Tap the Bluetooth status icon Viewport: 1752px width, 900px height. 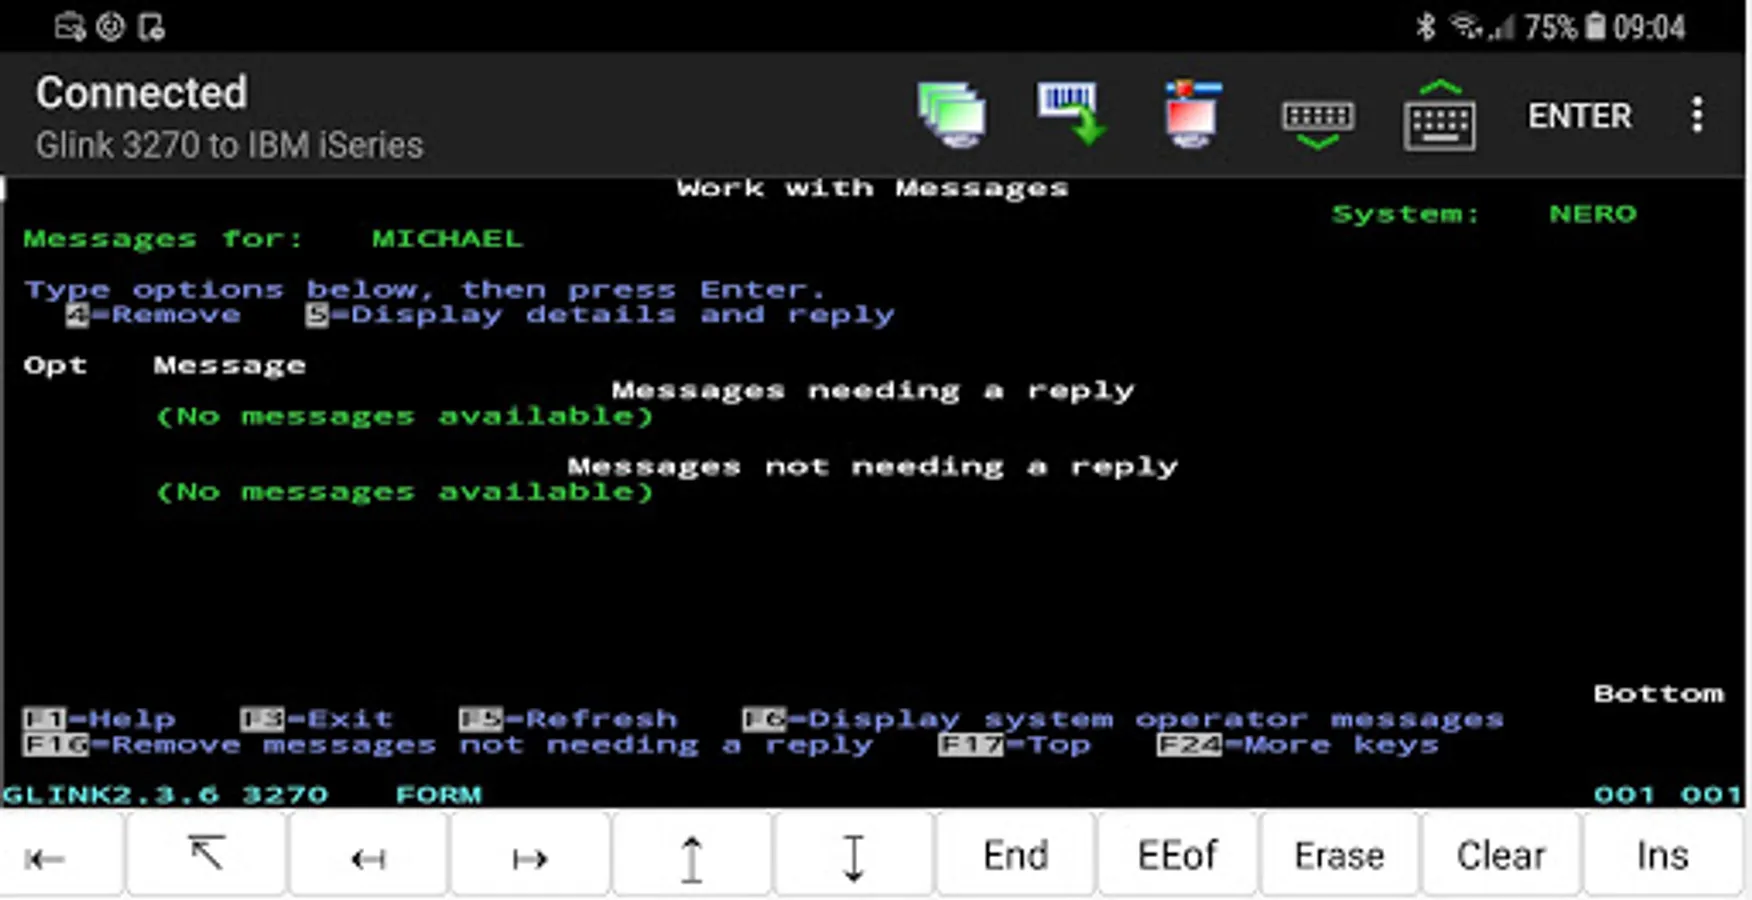(x=1426, y=27)
